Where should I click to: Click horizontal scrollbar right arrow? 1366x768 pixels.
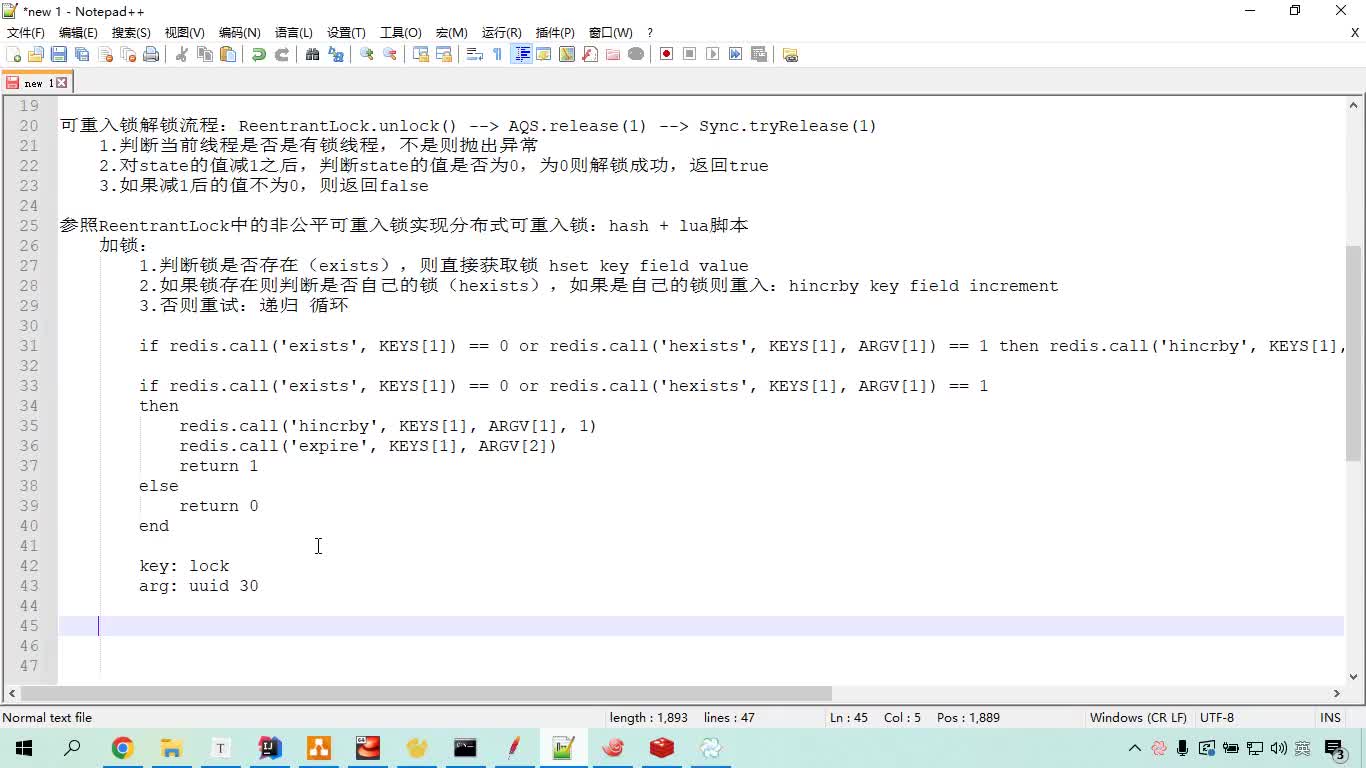(x=1336, y=693)
